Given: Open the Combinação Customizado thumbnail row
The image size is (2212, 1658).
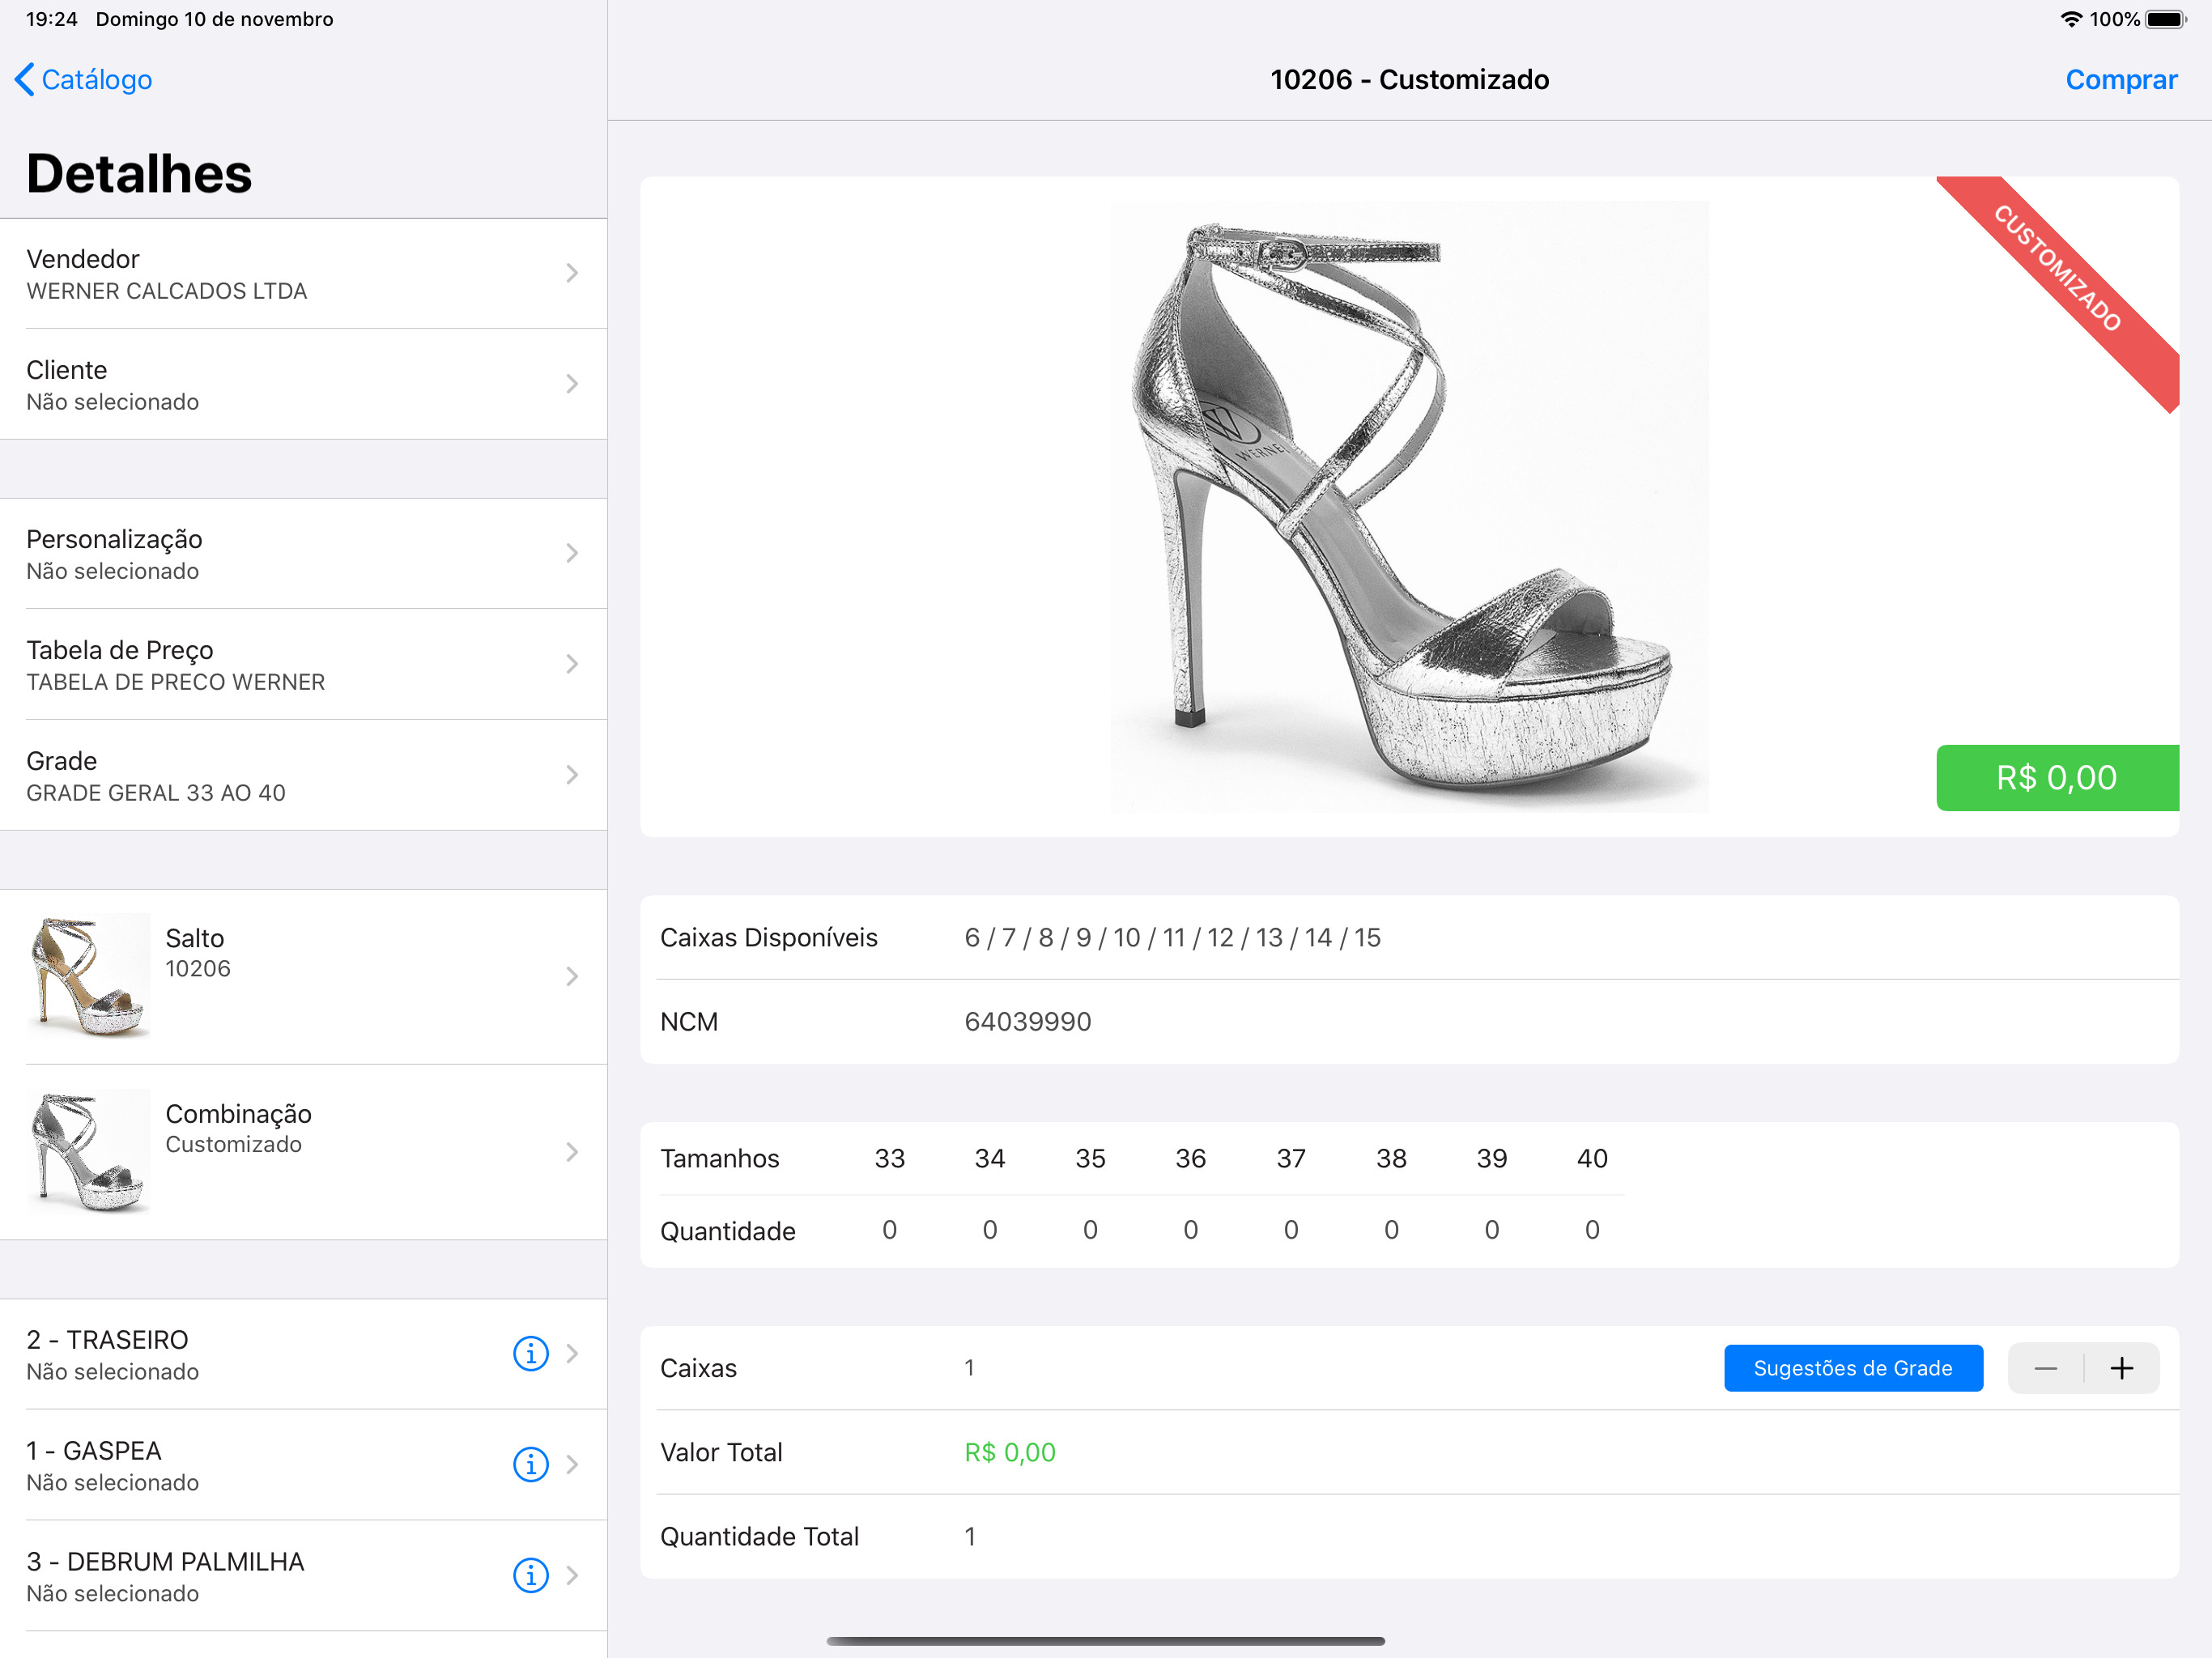Looking at the screenshot, I should point(303,1152).
